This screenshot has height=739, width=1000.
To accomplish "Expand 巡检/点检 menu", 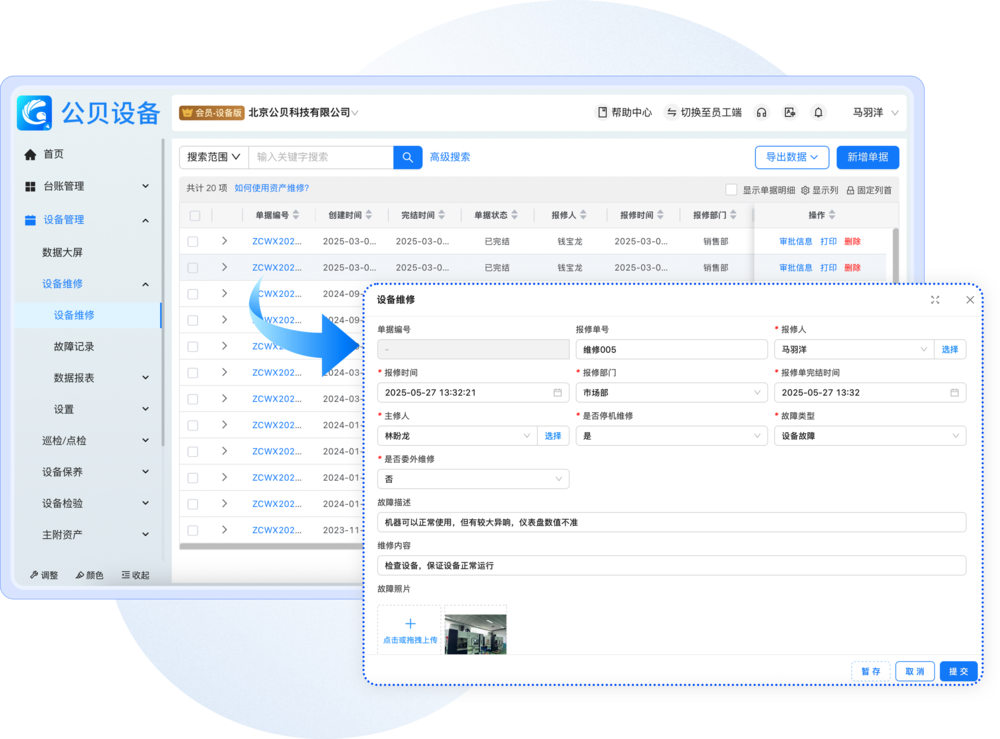I will (x=96, y=441).
